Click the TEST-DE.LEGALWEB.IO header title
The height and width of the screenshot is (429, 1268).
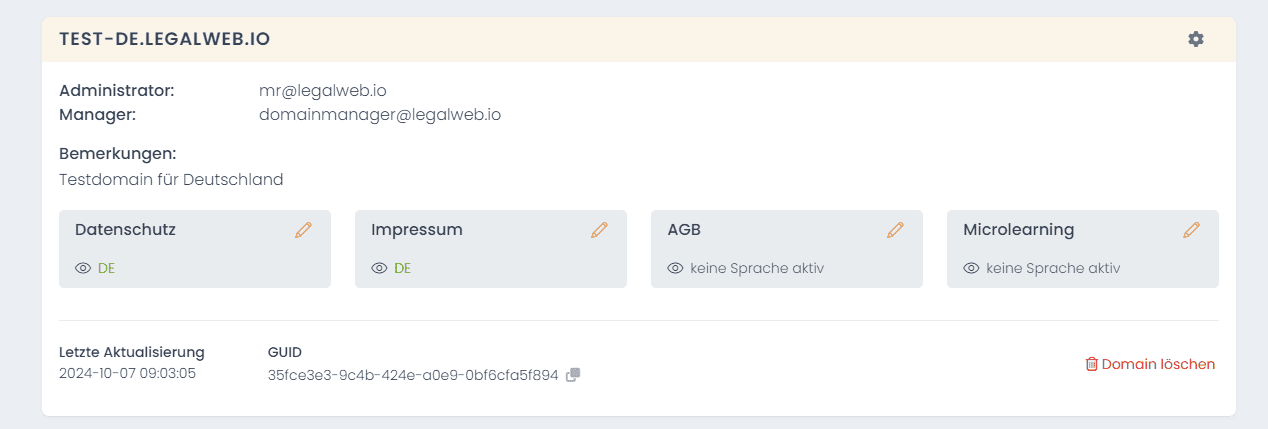[165, 39]
